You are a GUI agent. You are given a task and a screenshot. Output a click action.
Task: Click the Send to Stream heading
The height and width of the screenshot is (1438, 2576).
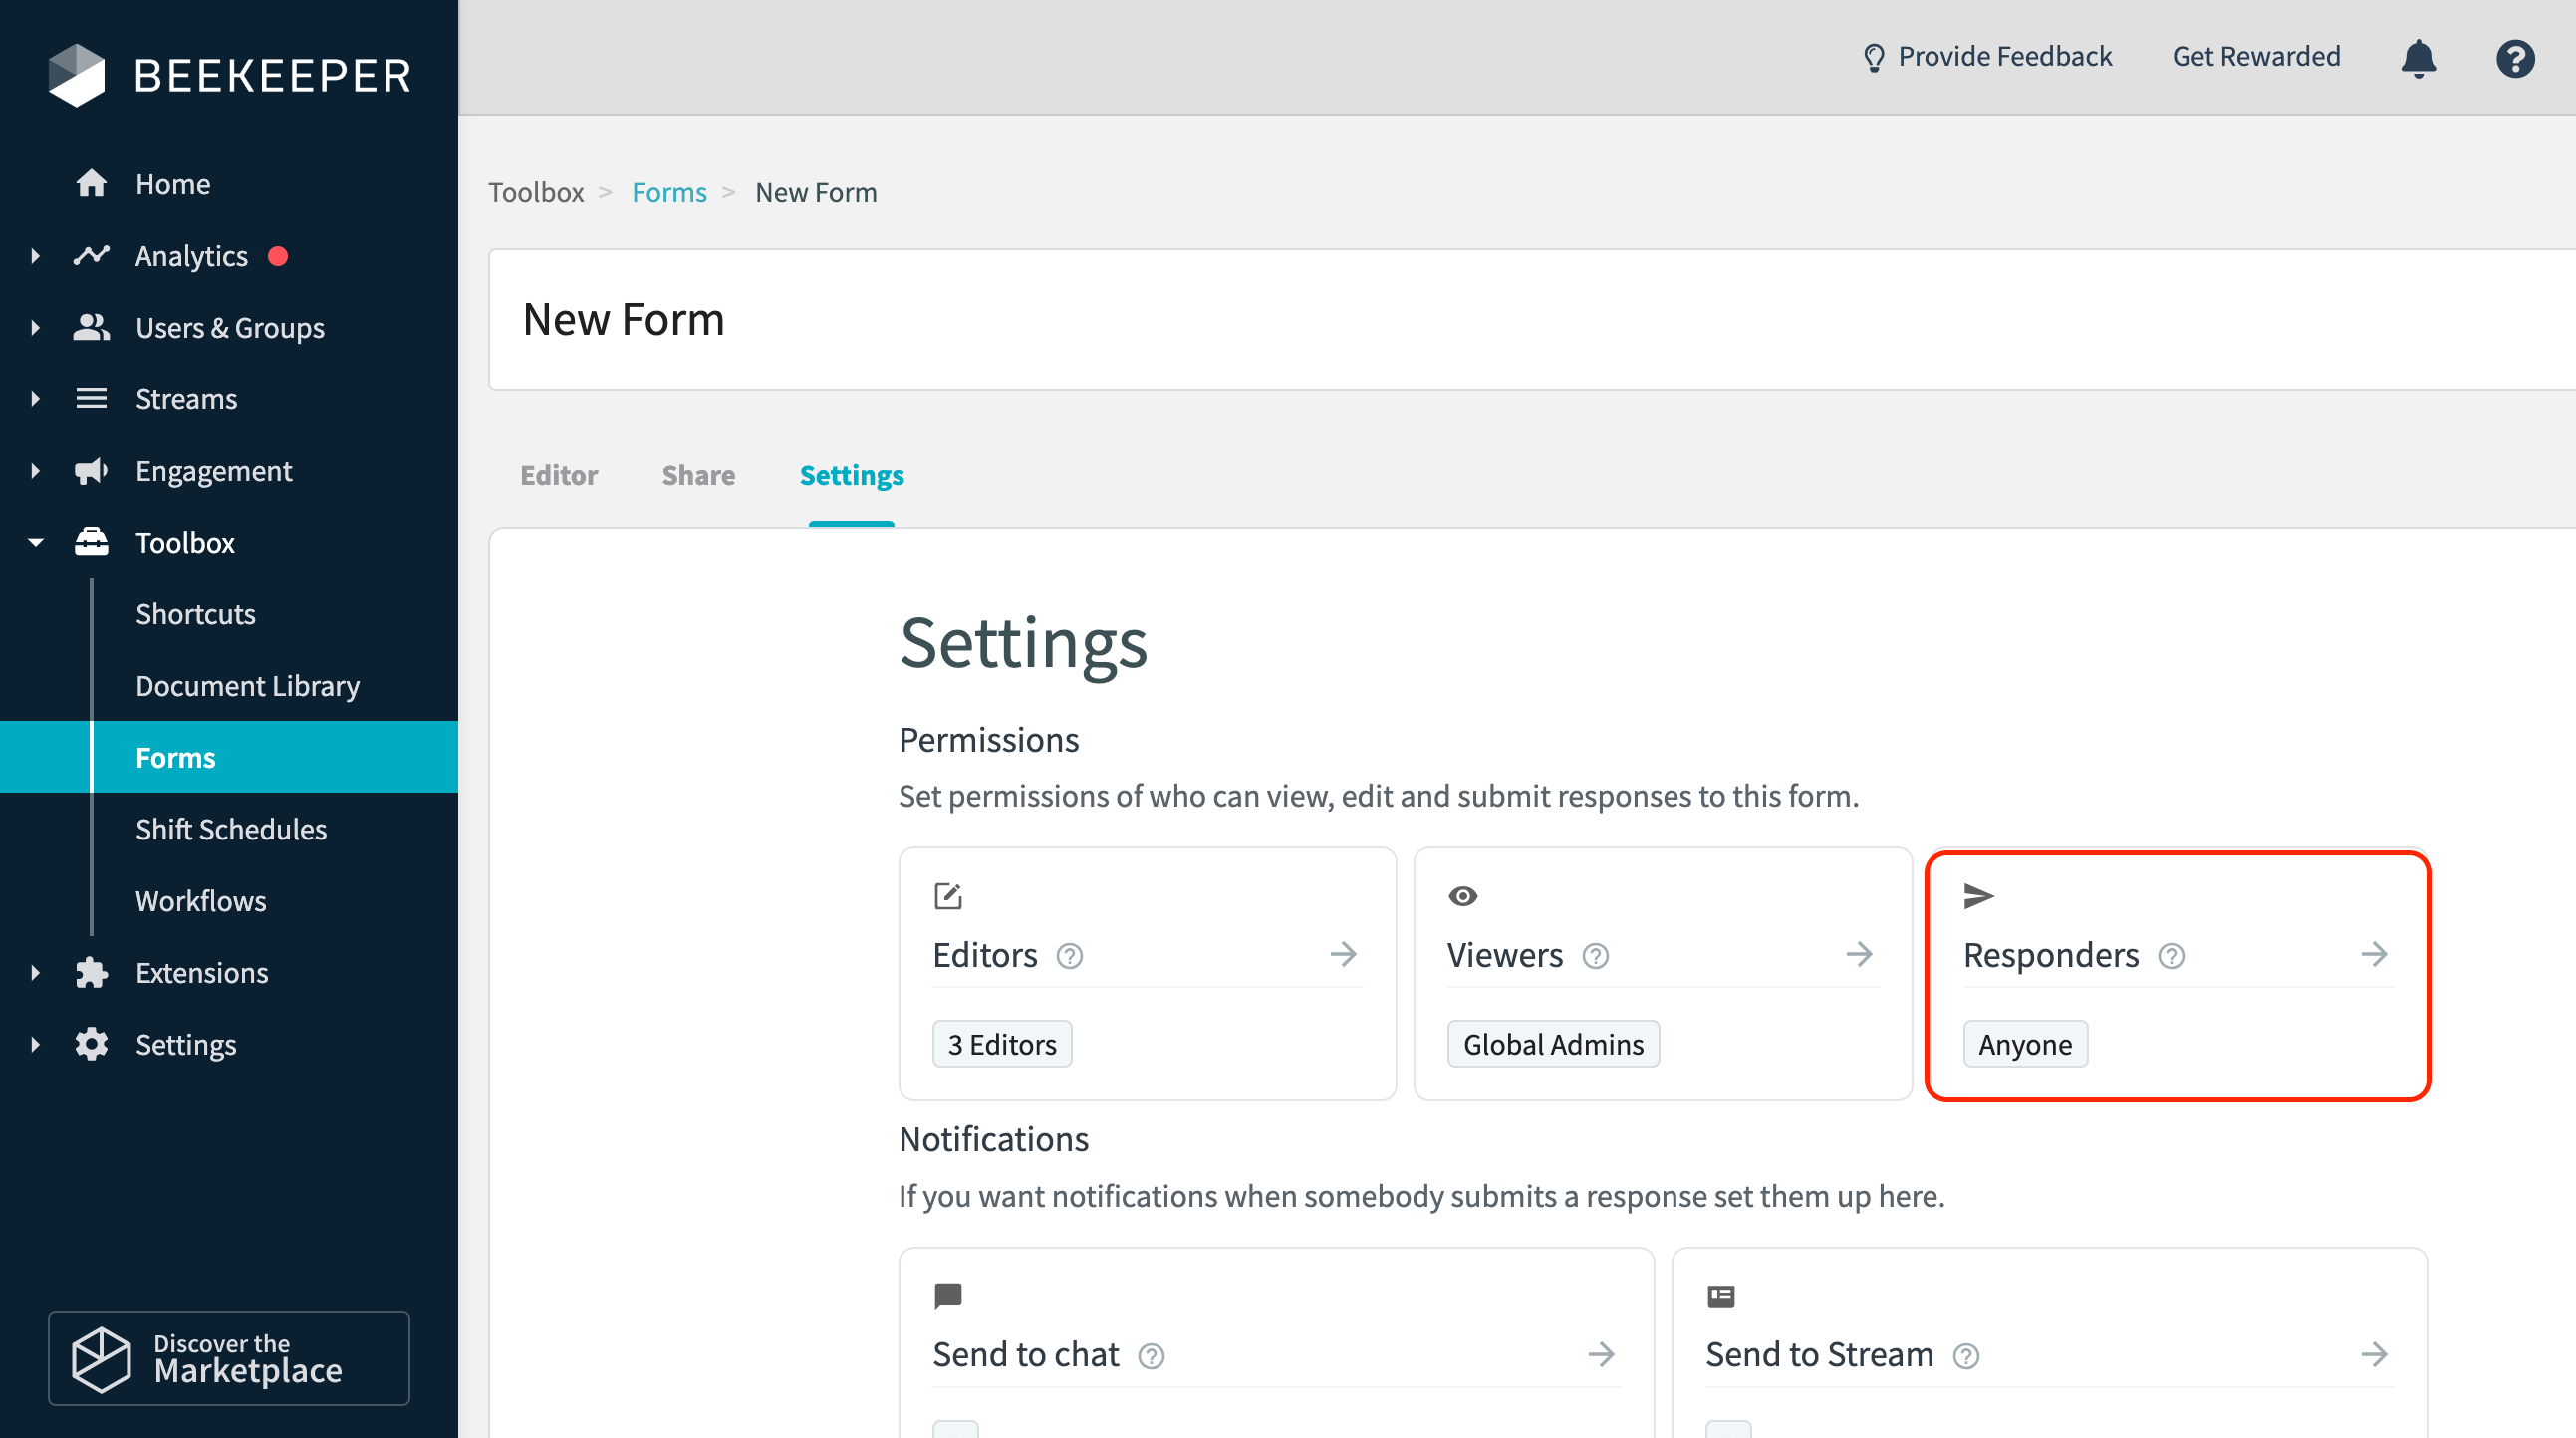click(1819, 1355)
